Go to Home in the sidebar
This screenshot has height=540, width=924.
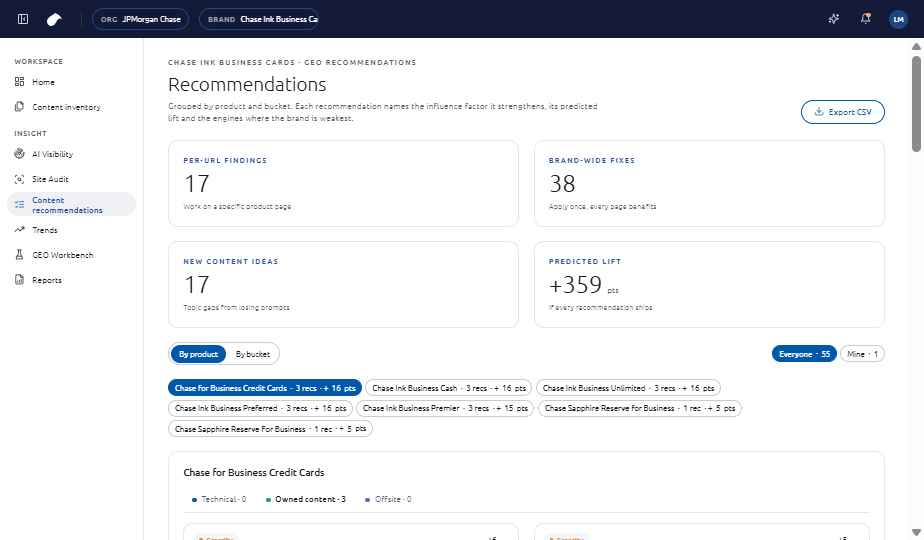[71, 82]
